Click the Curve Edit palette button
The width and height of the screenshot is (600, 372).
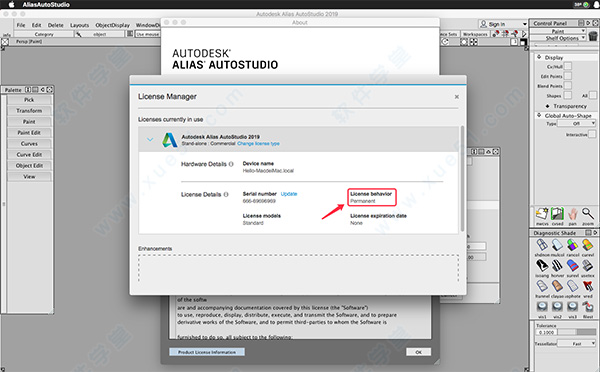point(29,155)
